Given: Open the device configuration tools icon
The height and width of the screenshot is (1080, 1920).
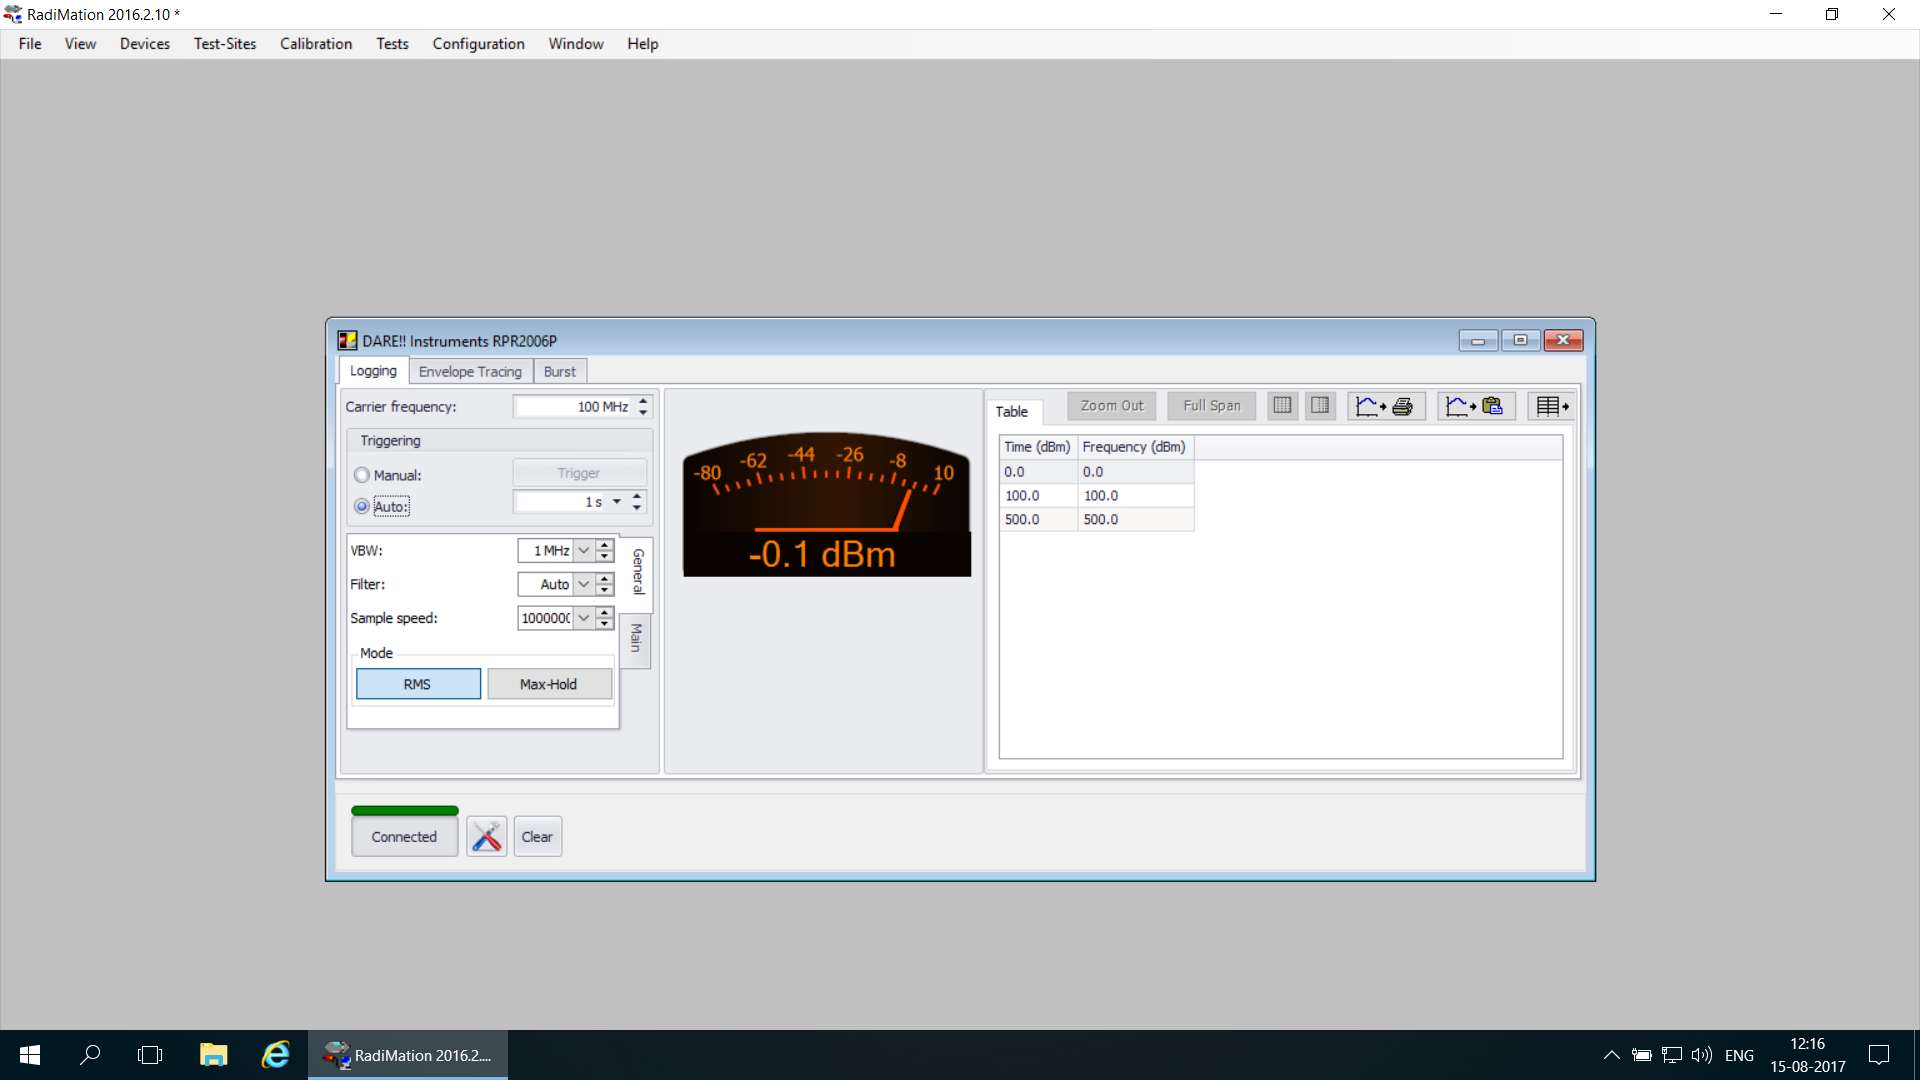Looking at the screenshot, I should pos(487,836).
